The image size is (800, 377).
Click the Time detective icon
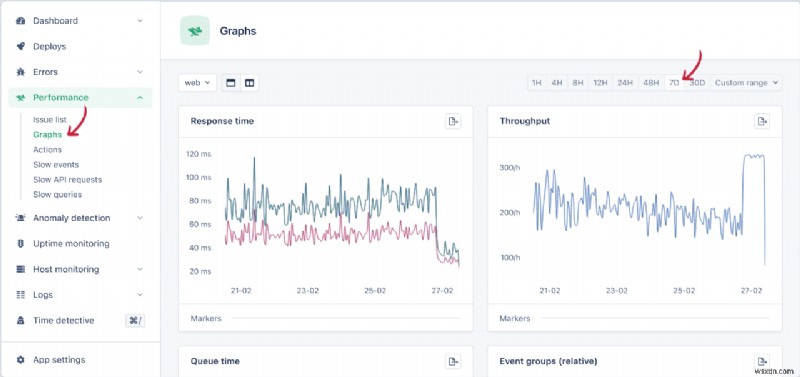pos(20,320)
